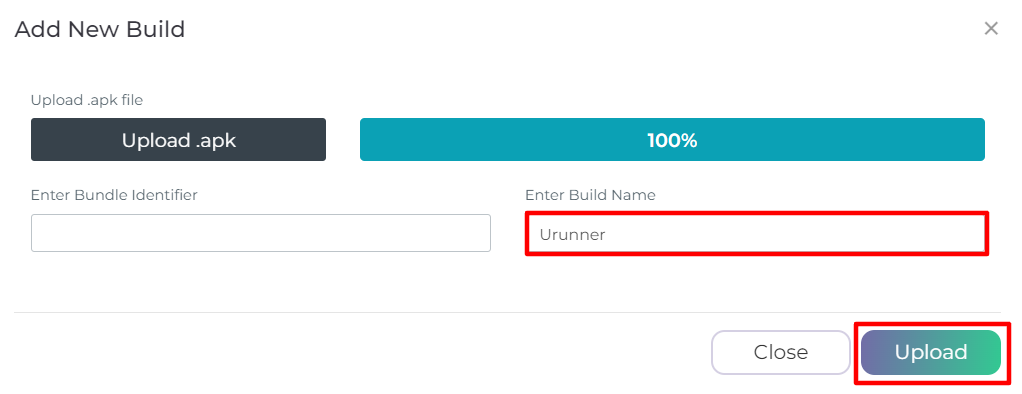Click the Close button
The image size is (1022, 394).
781,352
